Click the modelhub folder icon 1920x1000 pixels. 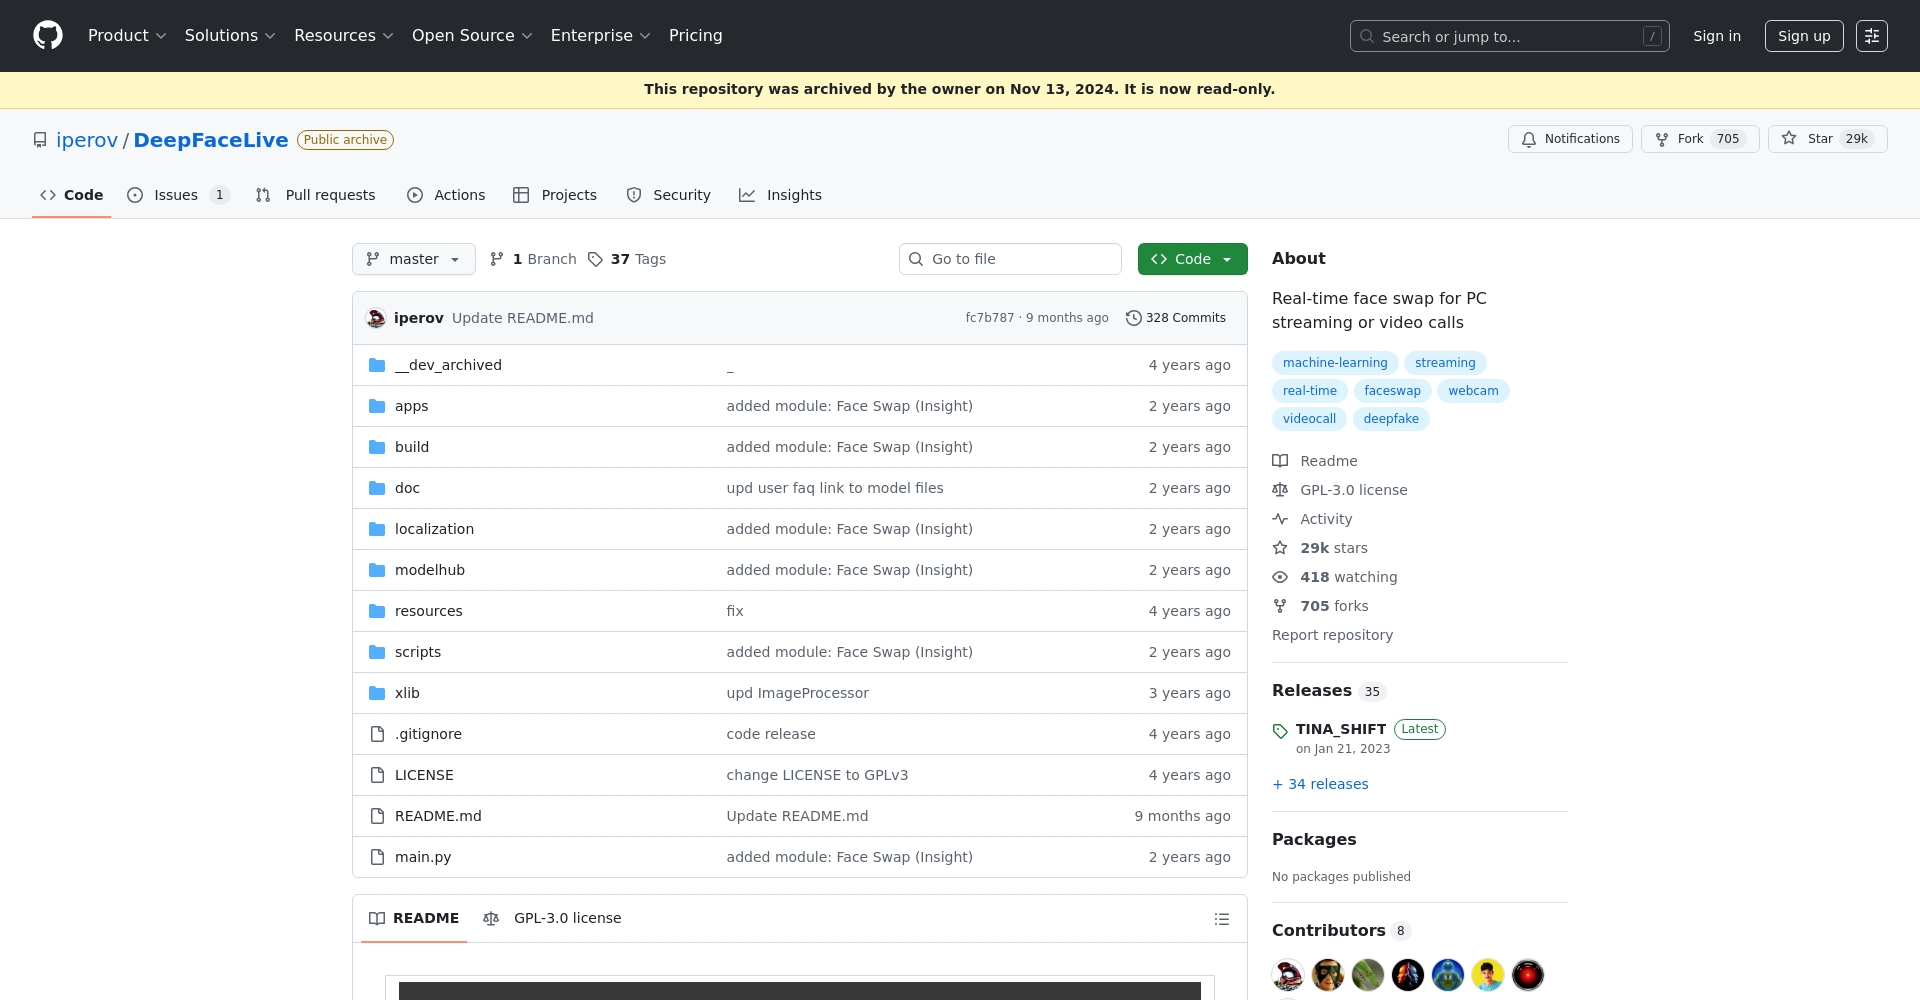pos(377,570)
